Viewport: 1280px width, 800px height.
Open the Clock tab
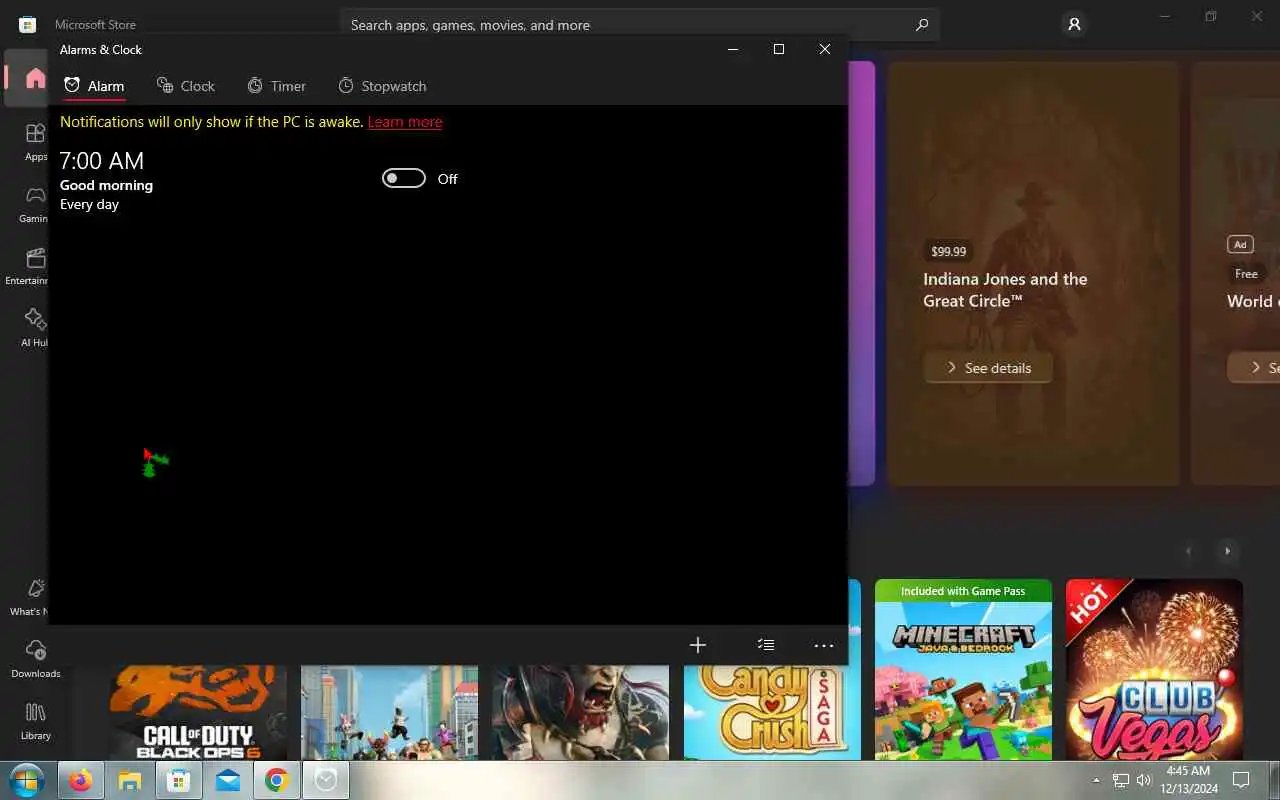pos(186,86)
